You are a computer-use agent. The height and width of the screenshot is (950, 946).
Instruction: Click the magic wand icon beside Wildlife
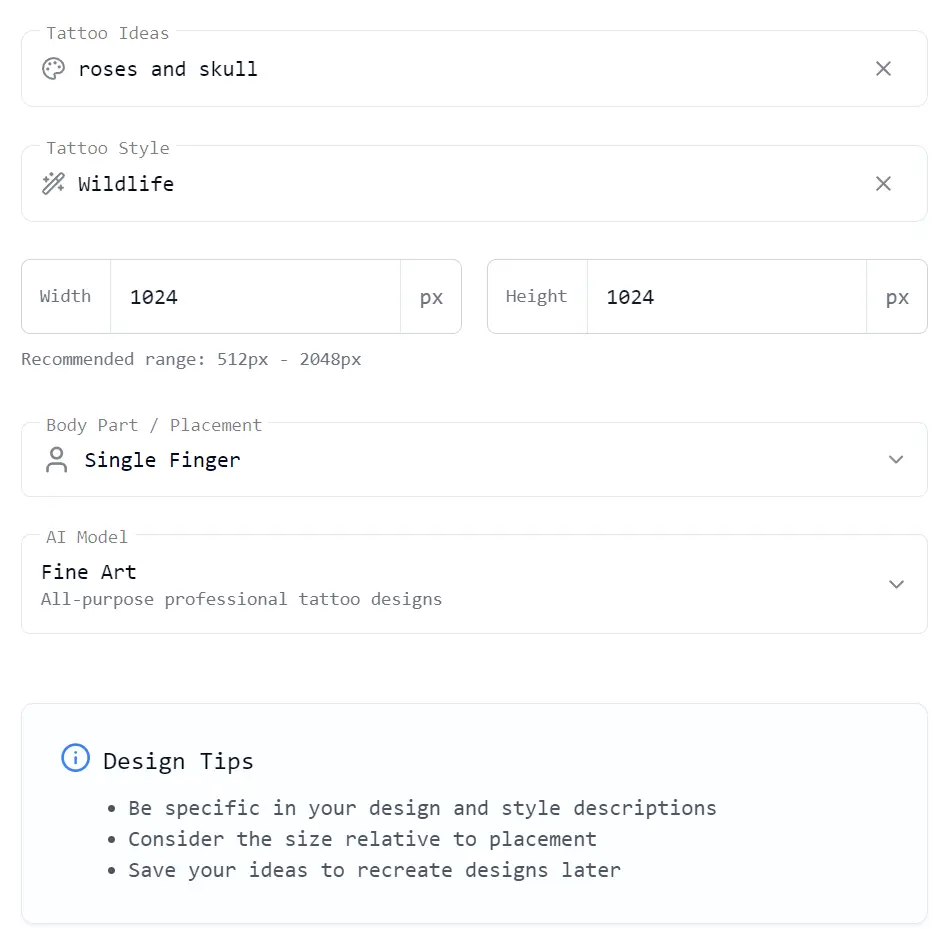click(53, 183)
